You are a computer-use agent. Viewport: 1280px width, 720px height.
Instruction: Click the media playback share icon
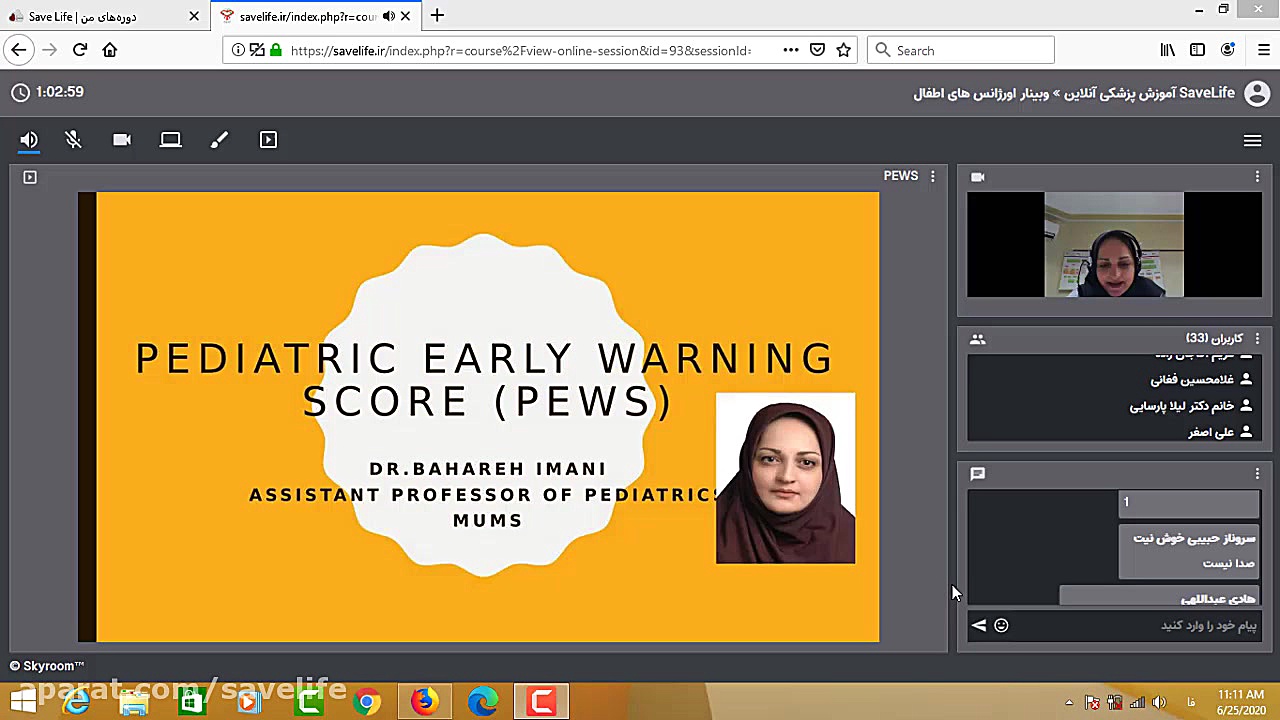(268, 140)
